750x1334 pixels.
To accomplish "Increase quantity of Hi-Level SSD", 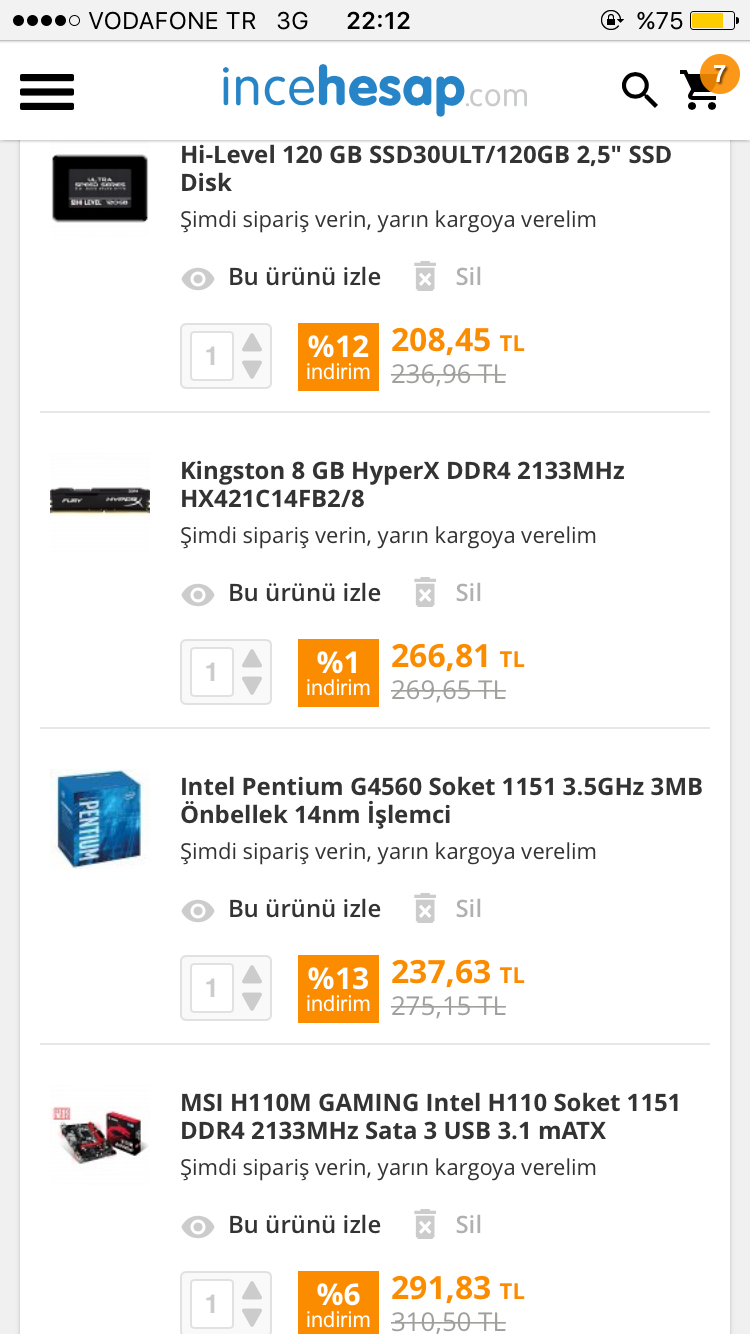I will pyautogui.click(x=252, y=342).
